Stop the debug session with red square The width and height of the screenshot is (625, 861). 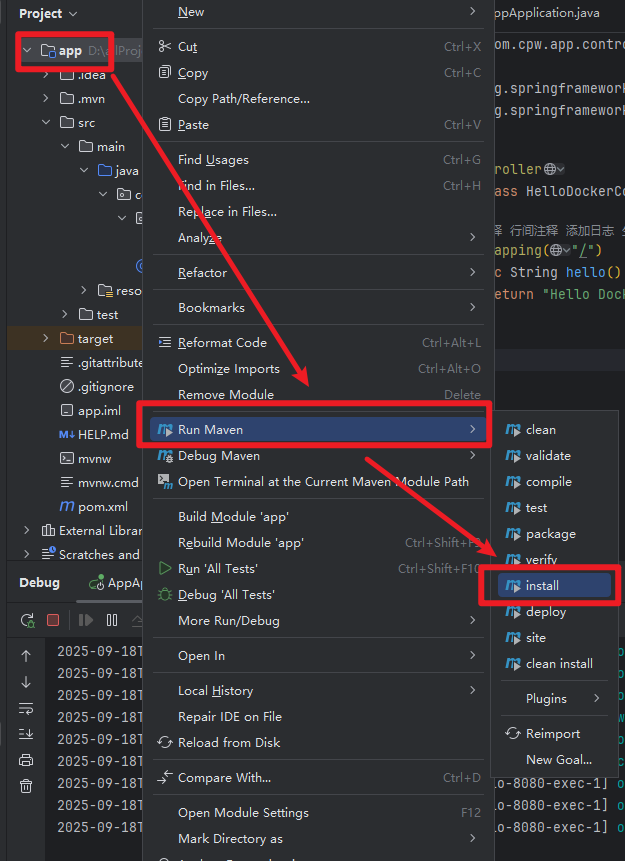click(53, 620)
